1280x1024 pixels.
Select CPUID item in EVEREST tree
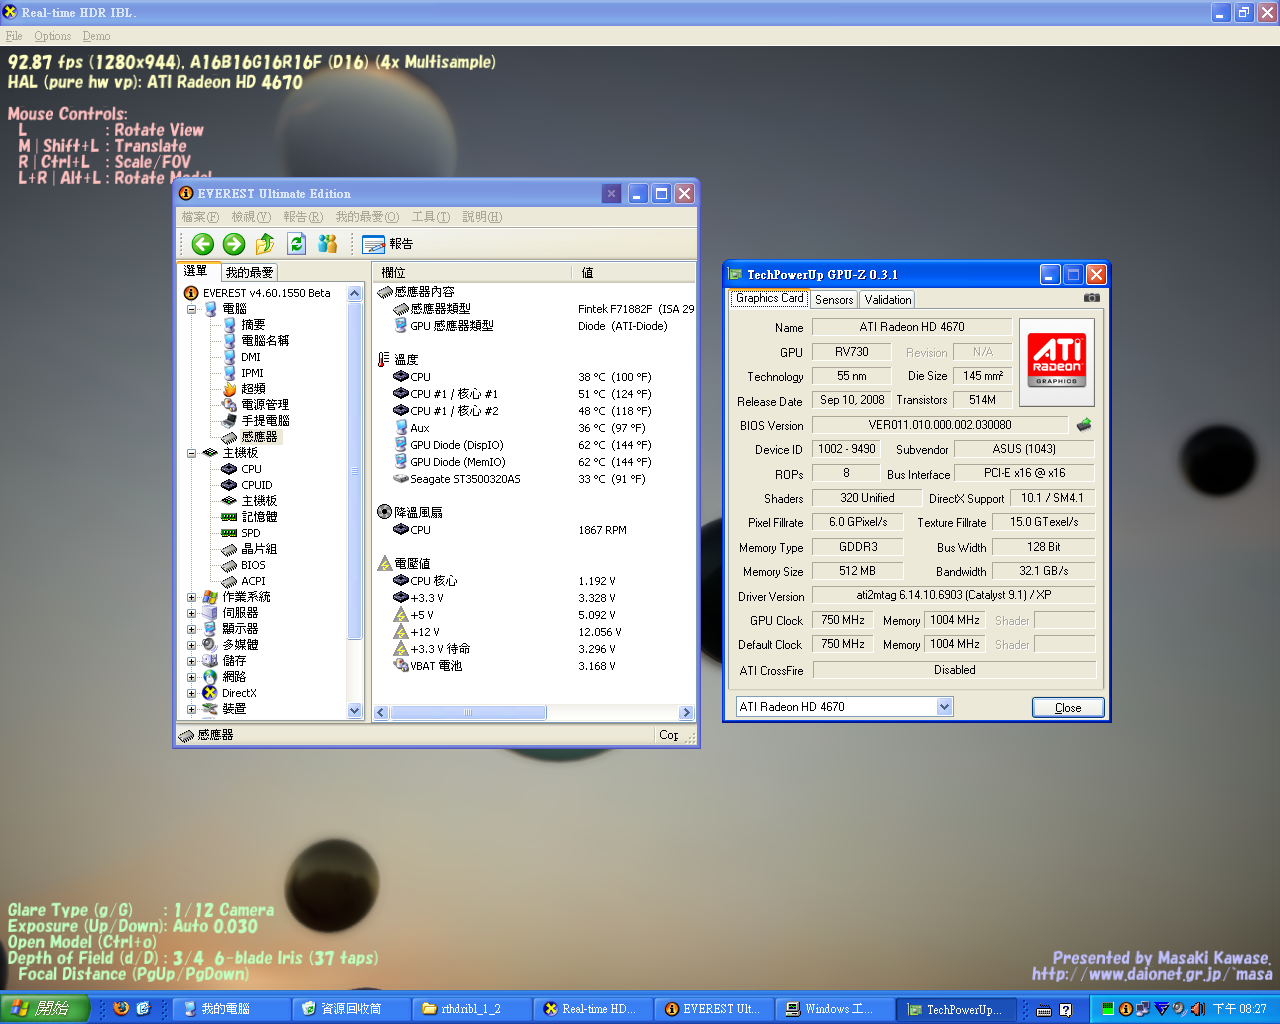(256, 485)
